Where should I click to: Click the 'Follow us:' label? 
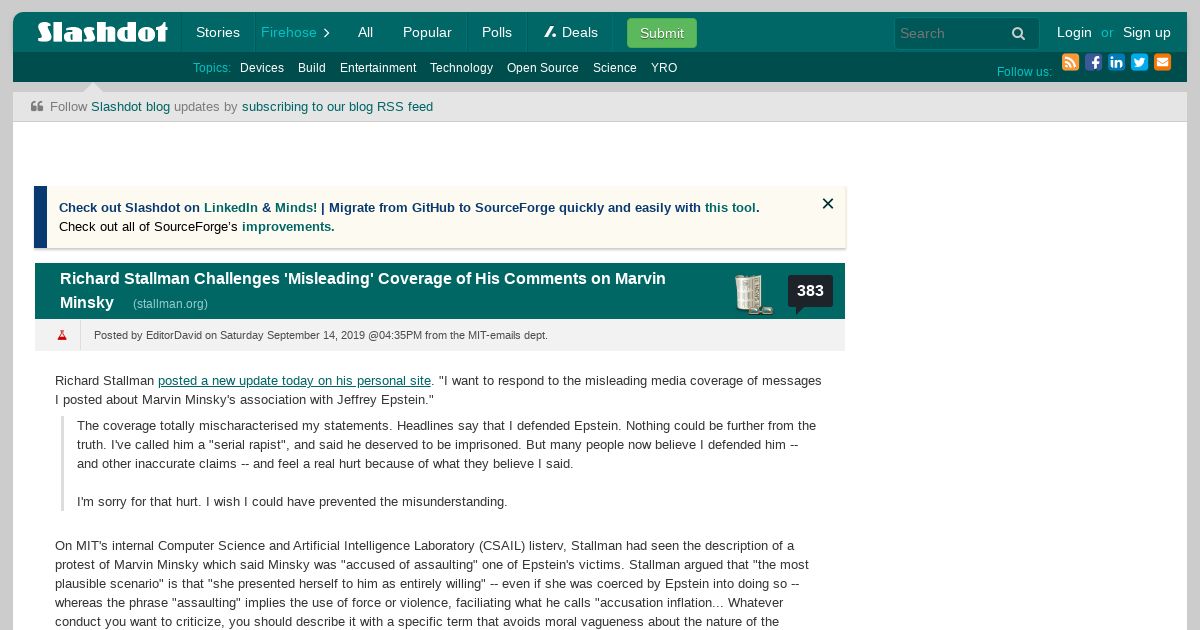(1024, 72)
